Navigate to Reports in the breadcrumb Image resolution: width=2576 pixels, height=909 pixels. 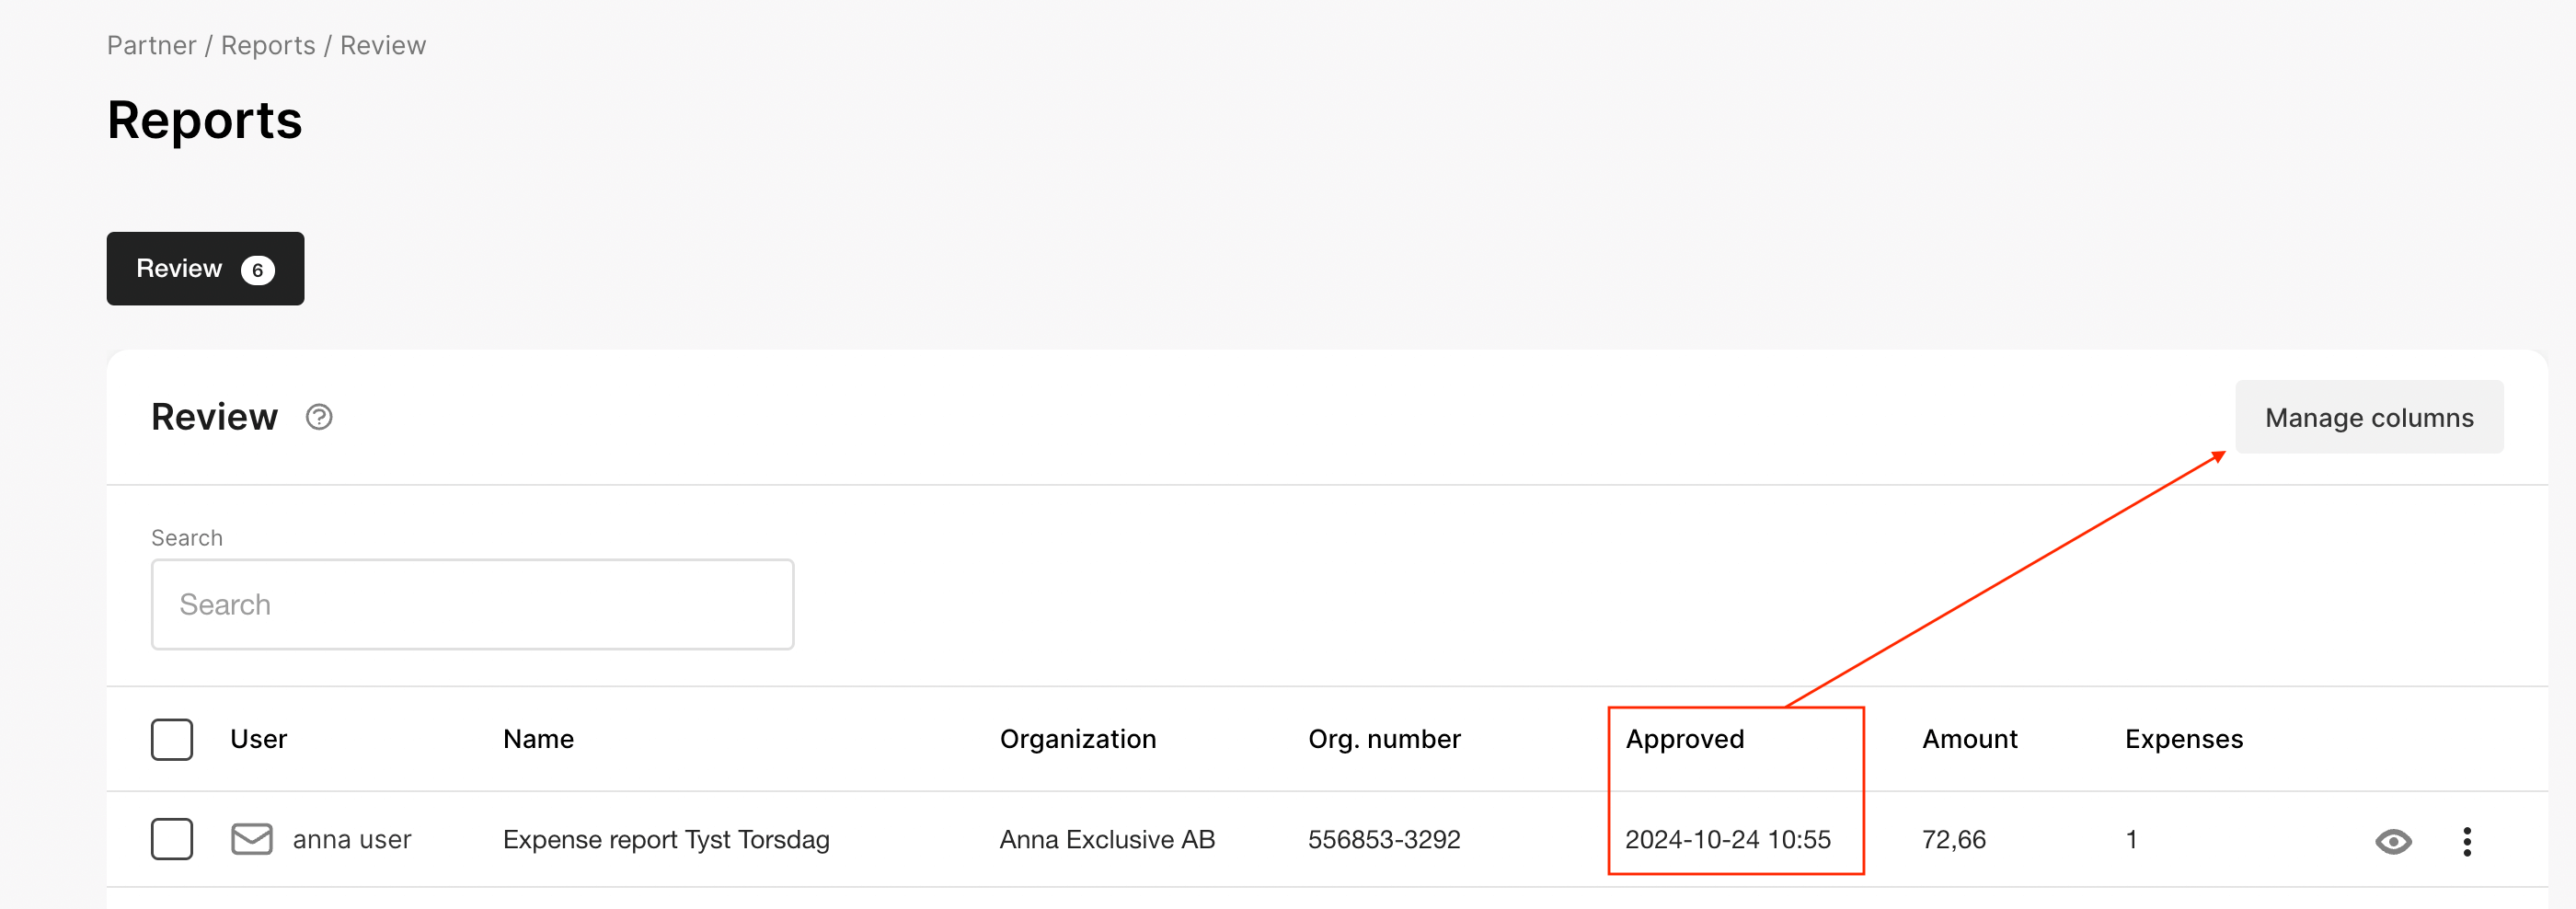267,46
